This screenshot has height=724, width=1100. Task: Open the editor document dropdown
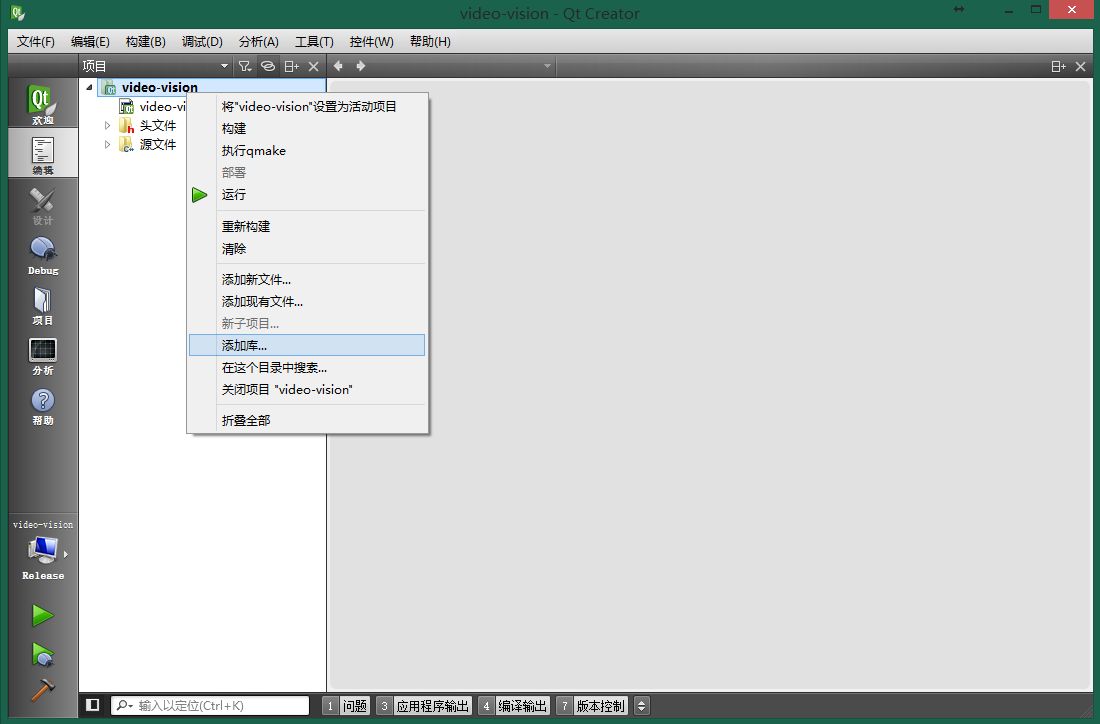tap(547, 66)
